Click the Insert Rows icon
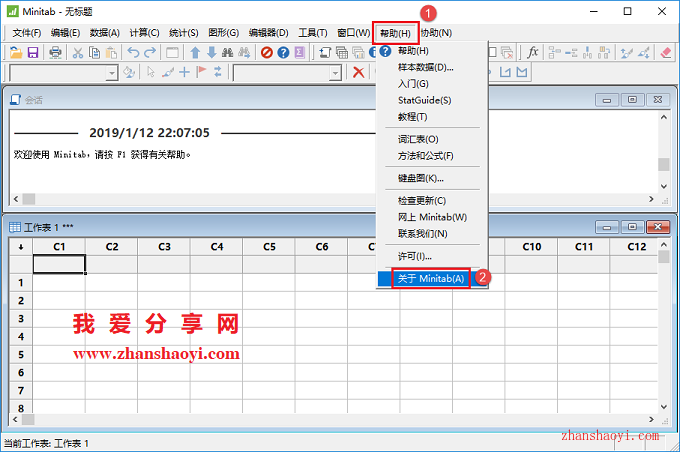Image resolution: width=680 pixels, height=452 pixels. click(571, 52)
